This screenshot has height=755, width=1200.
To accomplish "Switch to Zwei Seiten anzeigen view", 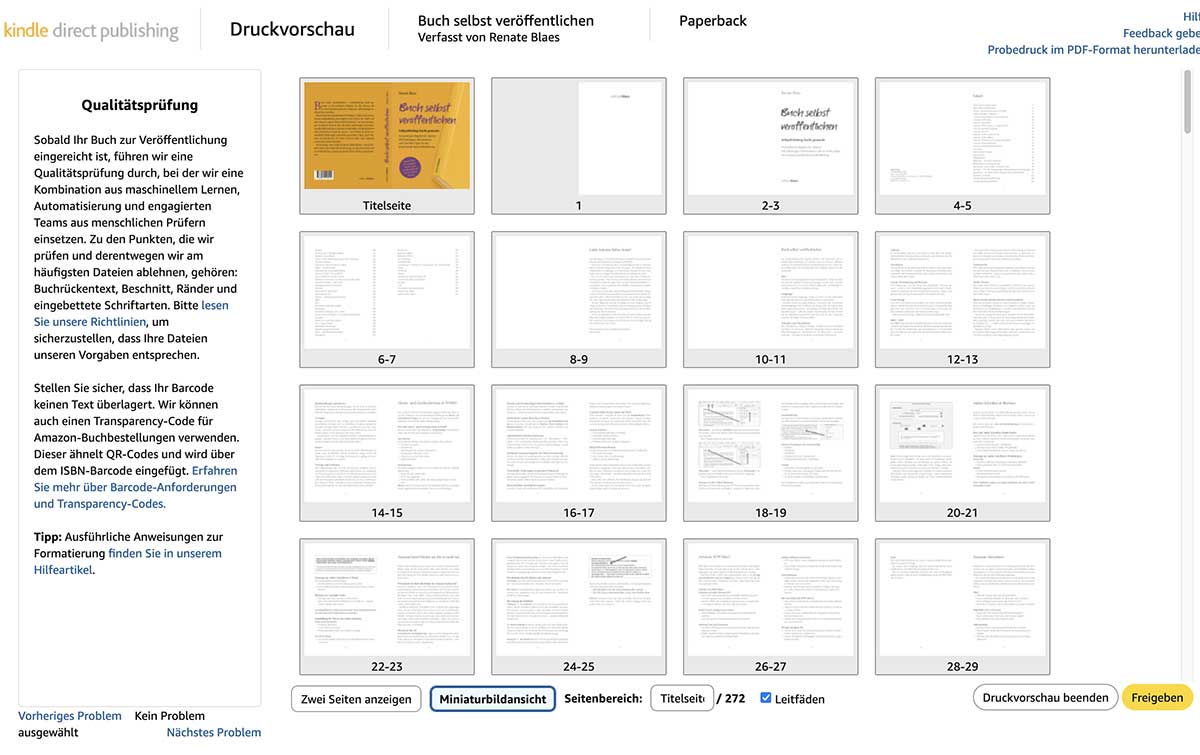I will click(356, 699).
